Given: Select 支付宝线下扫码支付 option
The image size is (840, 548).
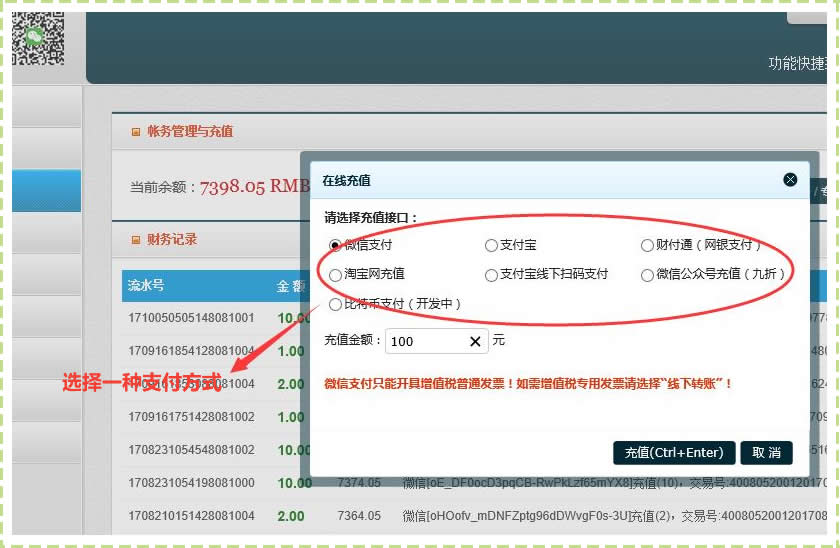Looking at the screenshot, I should pyautogui.click(x=491, y=274).
